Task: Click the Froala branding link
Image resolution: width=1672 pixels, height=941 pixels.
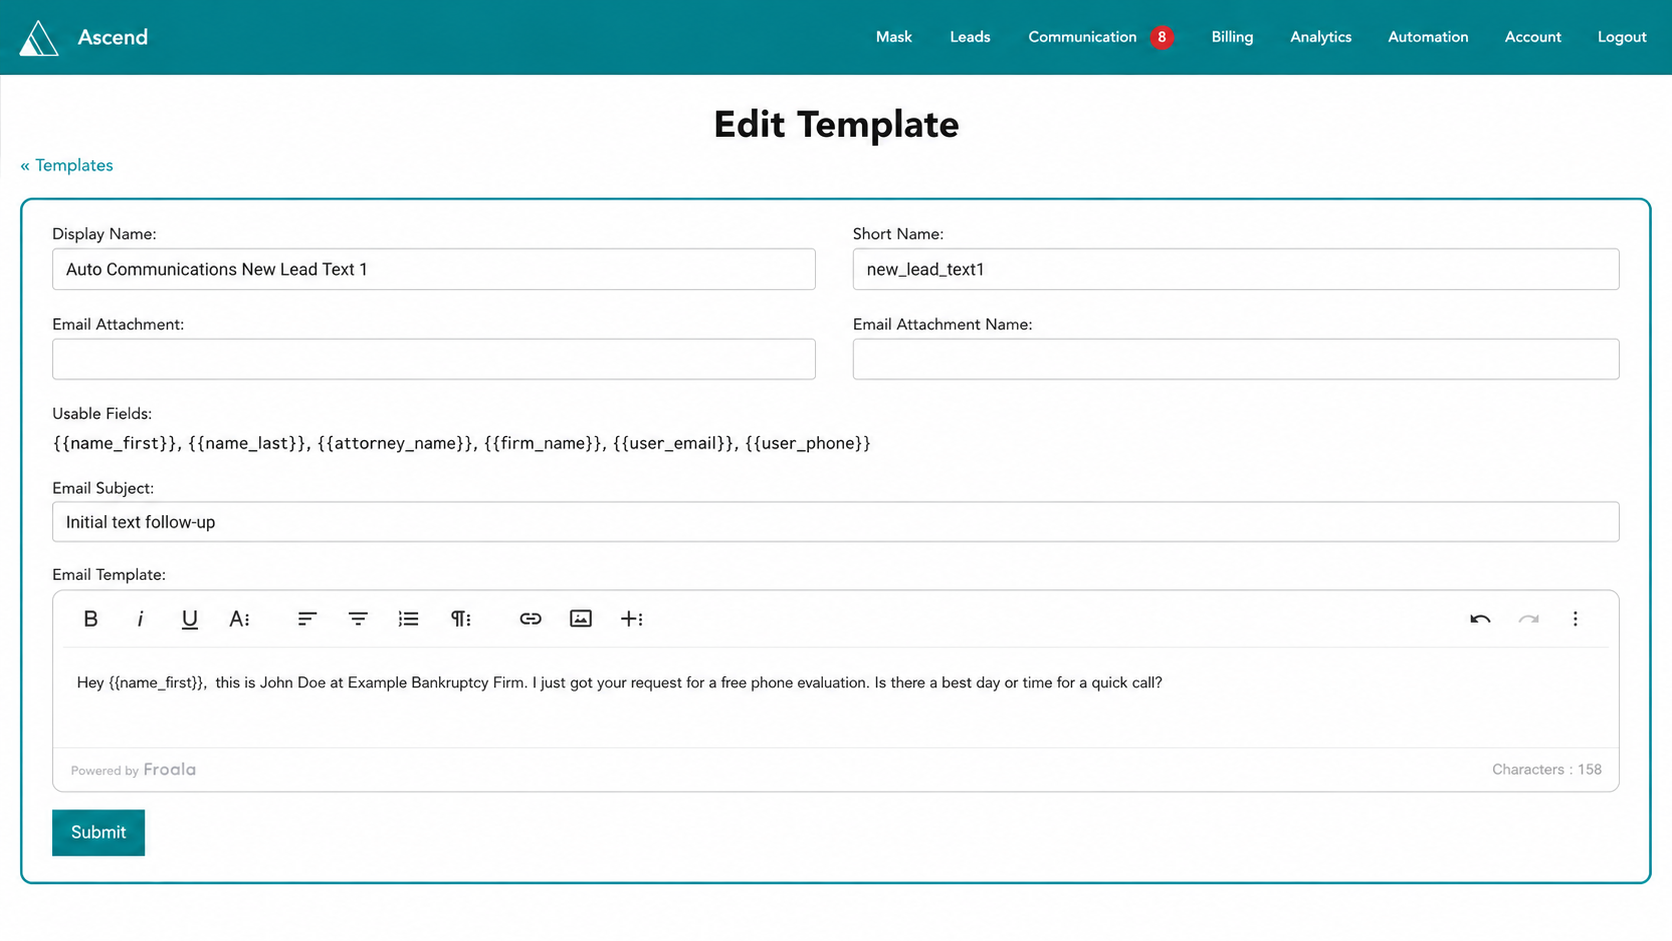Action: click(x=169, y=770)
